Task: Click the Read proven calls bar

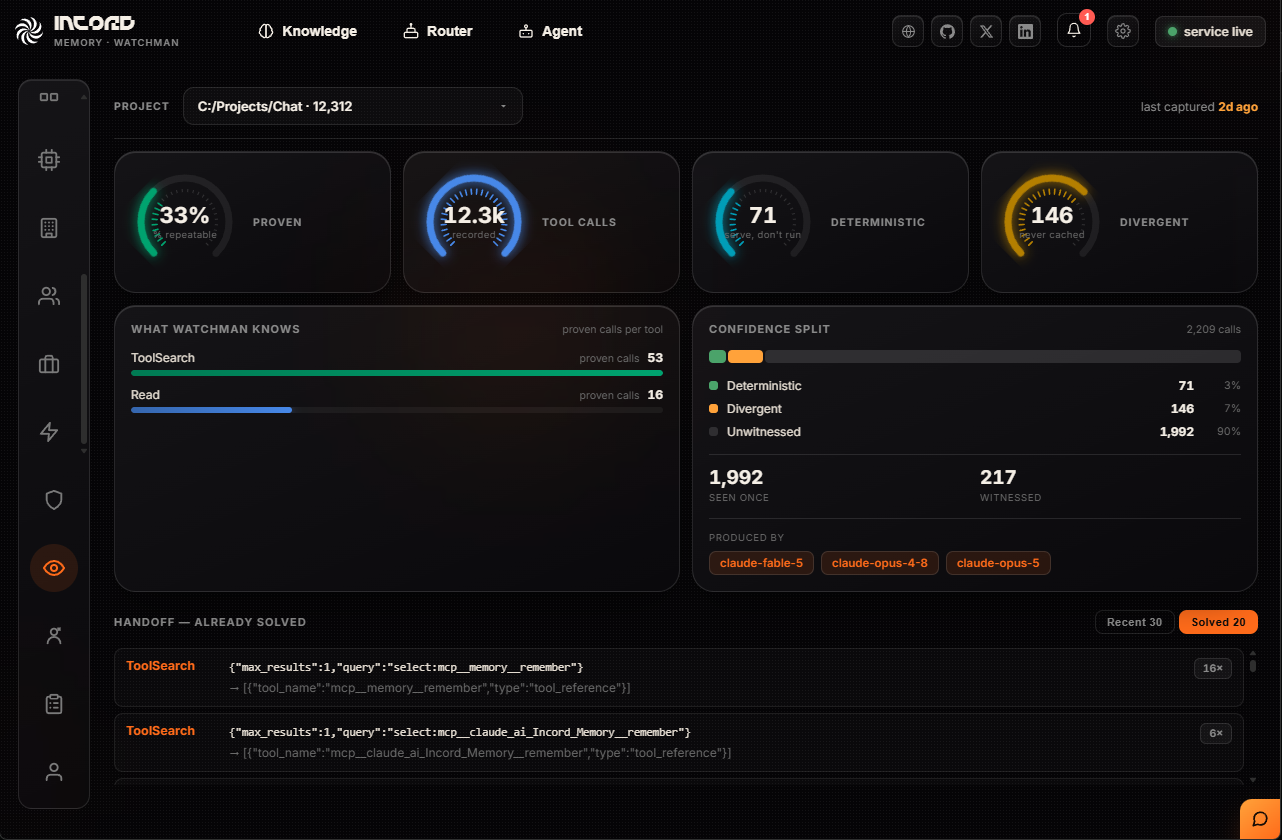Action: 397,410
